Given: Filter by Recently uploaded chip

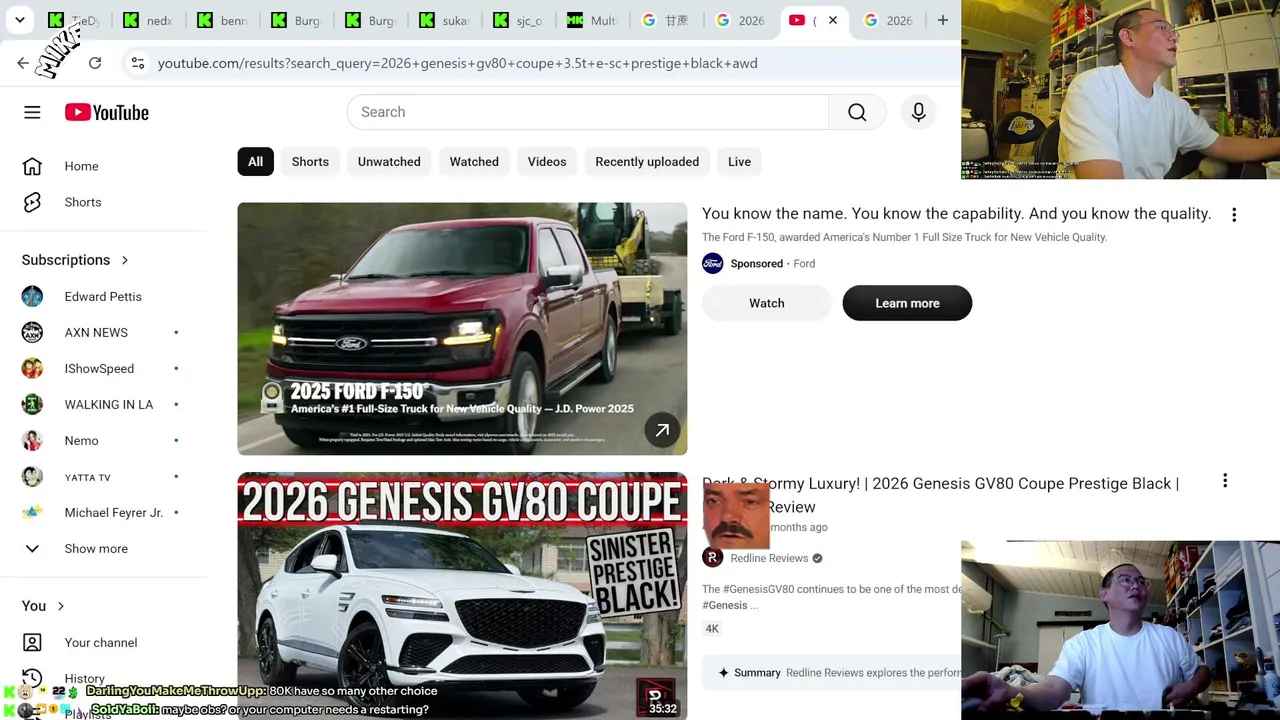Looking at the screenshot, I should coord(647,161).
